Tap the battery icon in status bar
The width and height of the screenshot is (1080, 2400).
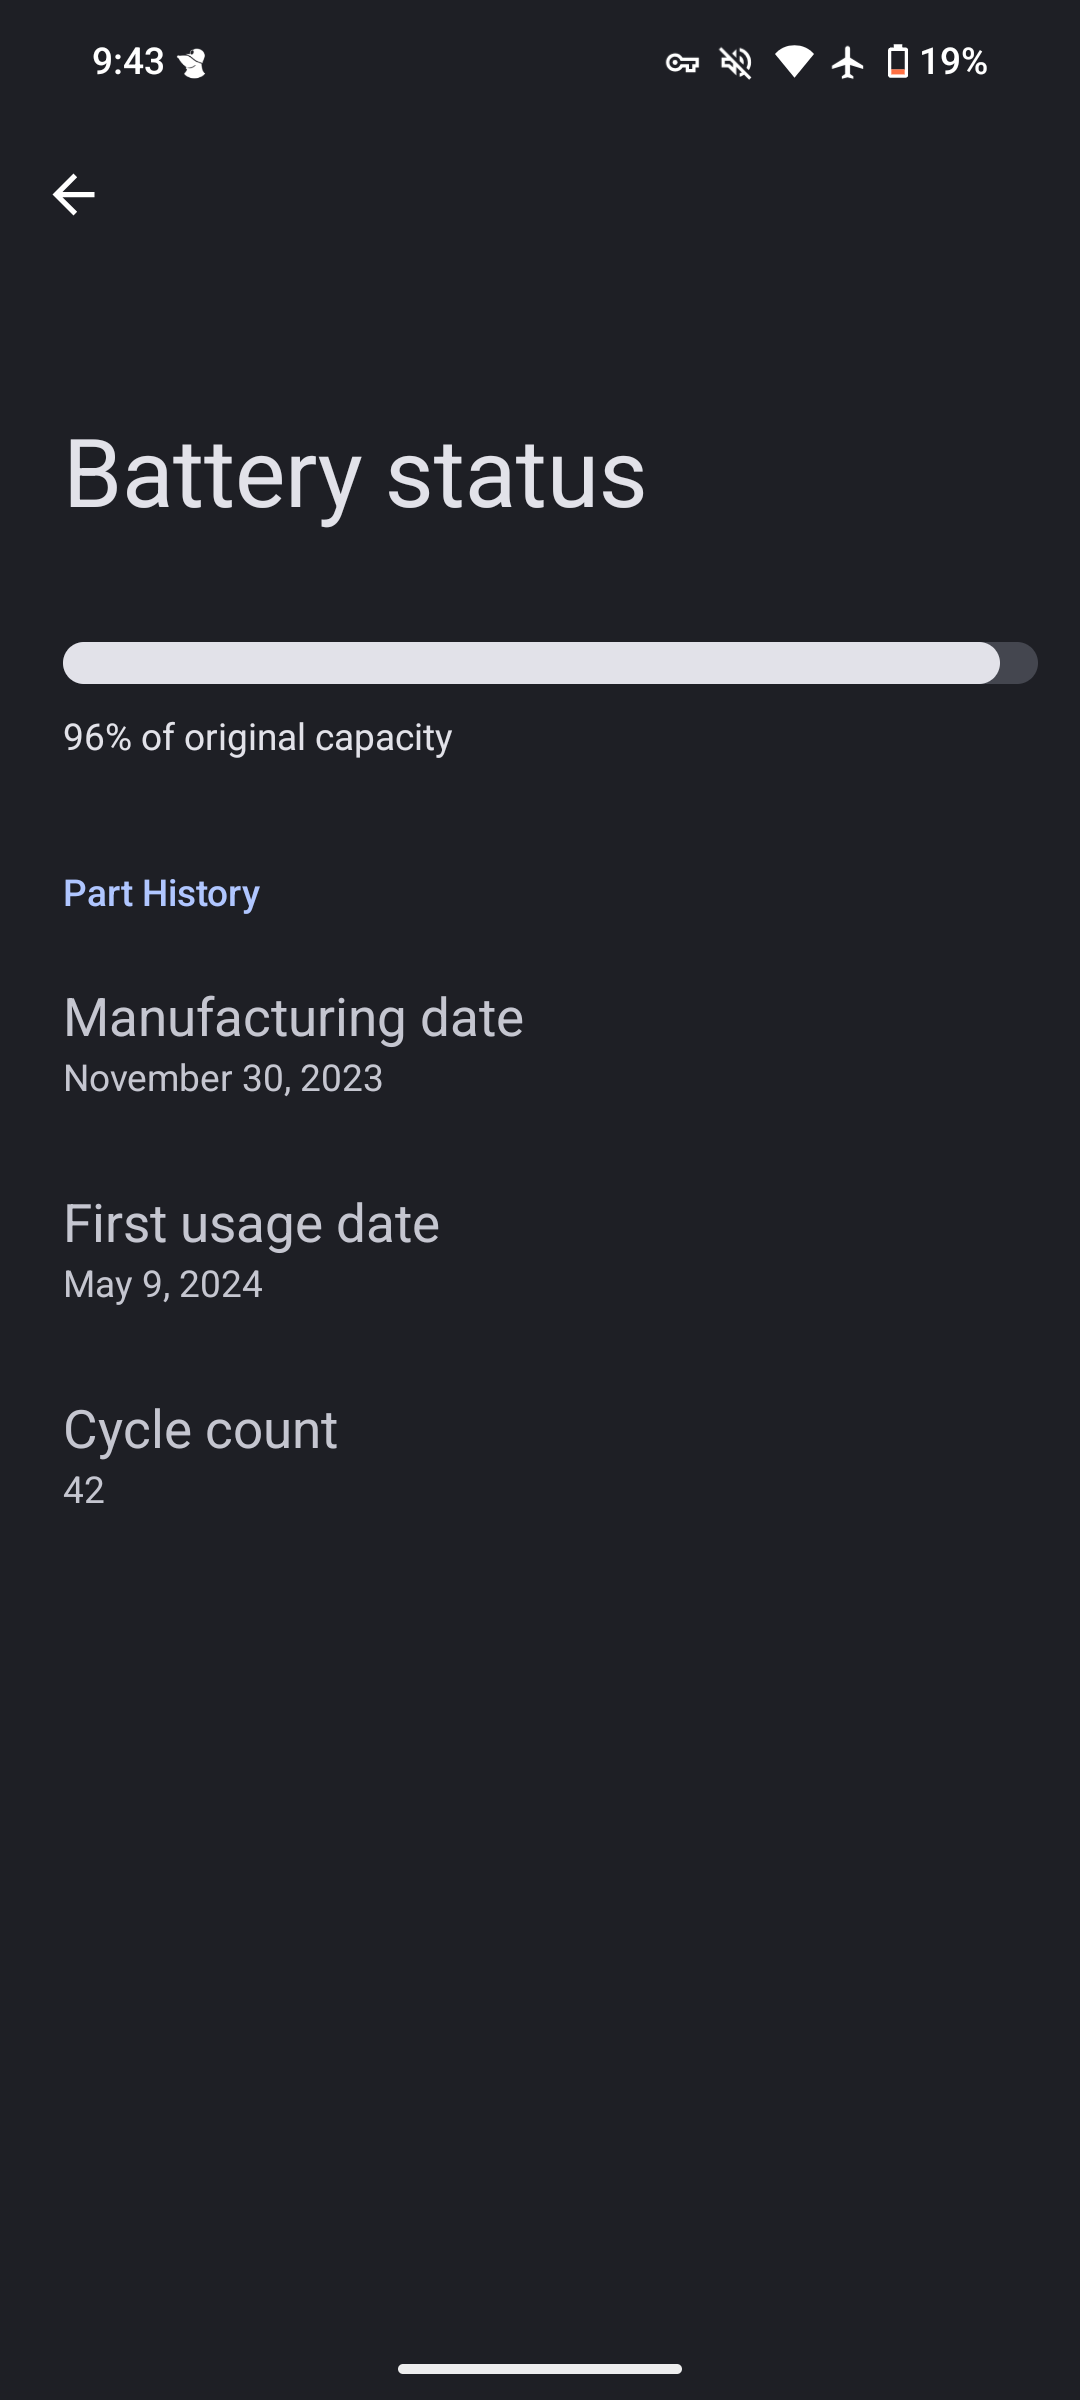click(x=898, y=62)
